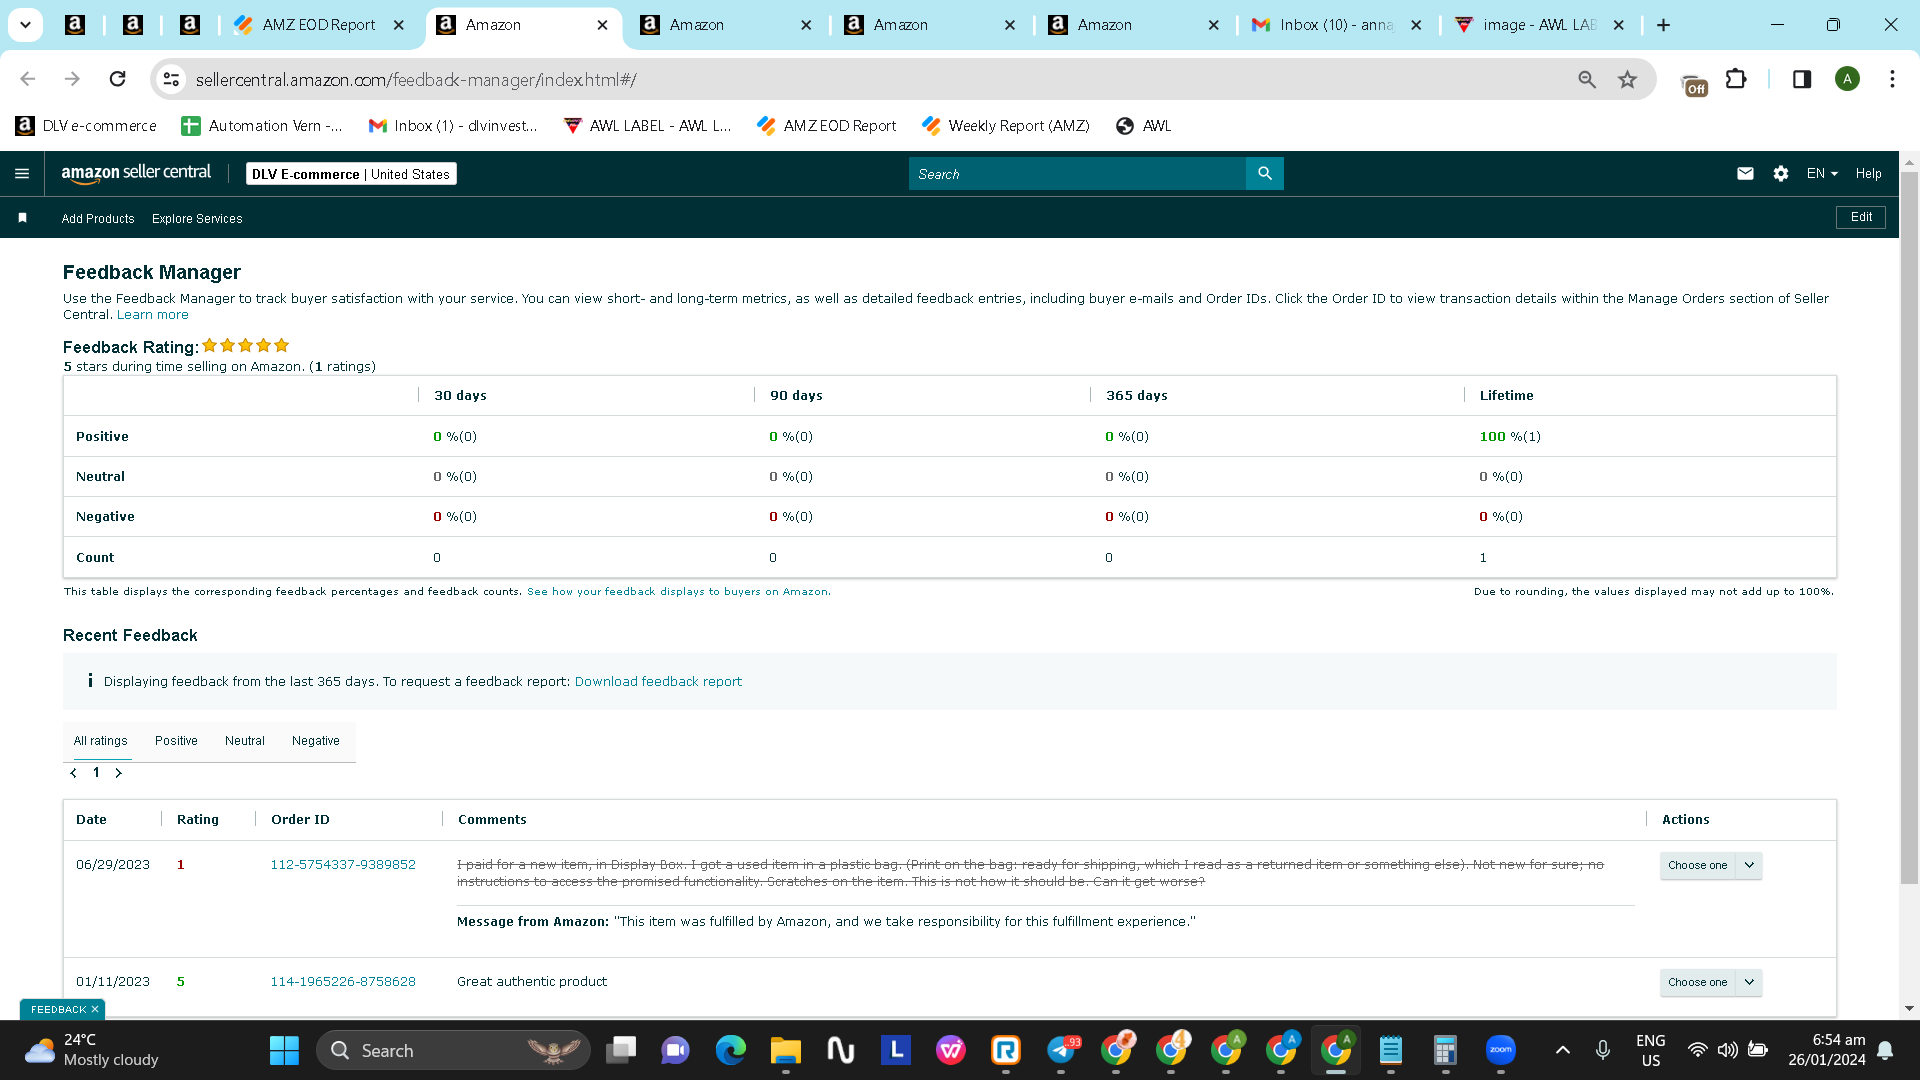The width and height of the screenshot is (1920, 1080).
Task: Click the Seller Central search input field
Action: click(1078, 174)
